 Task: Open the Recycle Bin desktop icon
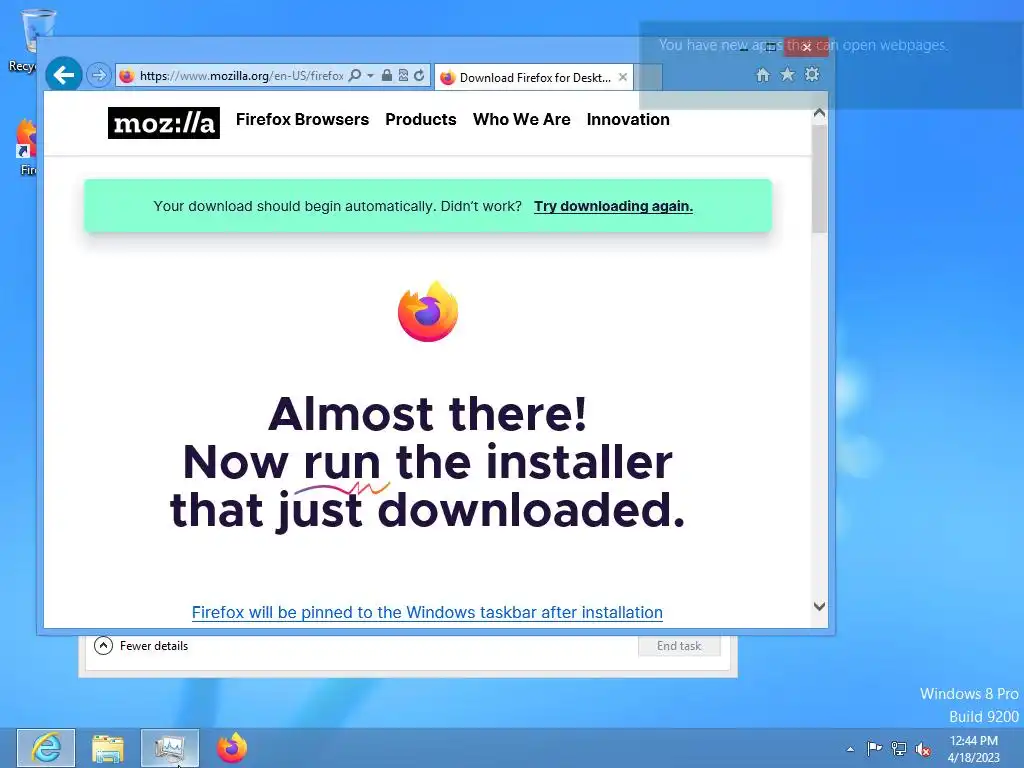tap(29, 40)
